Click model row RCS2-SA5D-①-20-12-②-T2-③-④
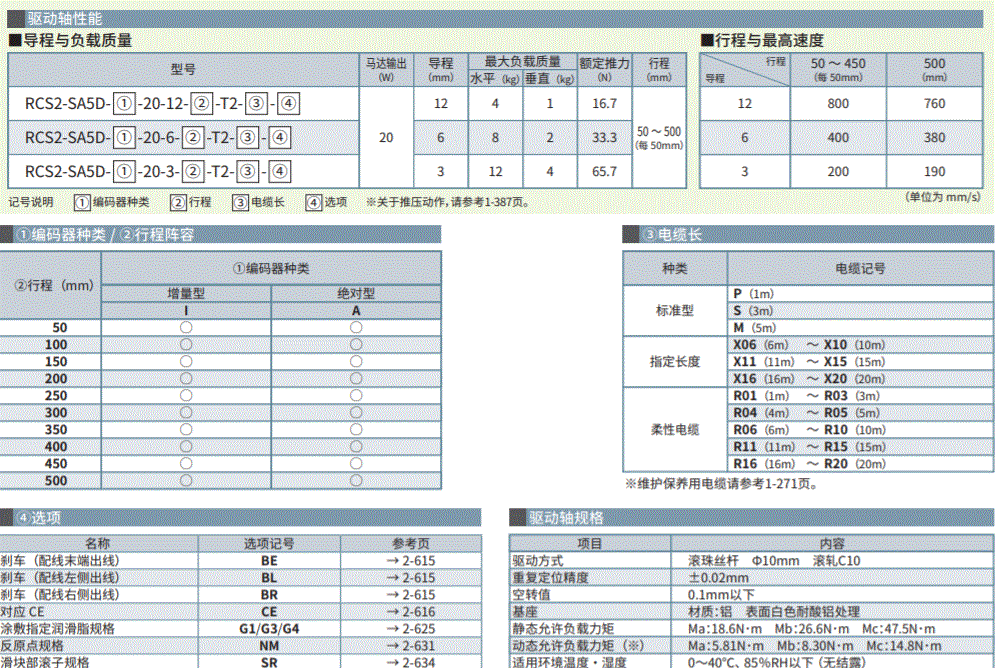The width and height of the screenshot is (995, 668). click(183, 103)
